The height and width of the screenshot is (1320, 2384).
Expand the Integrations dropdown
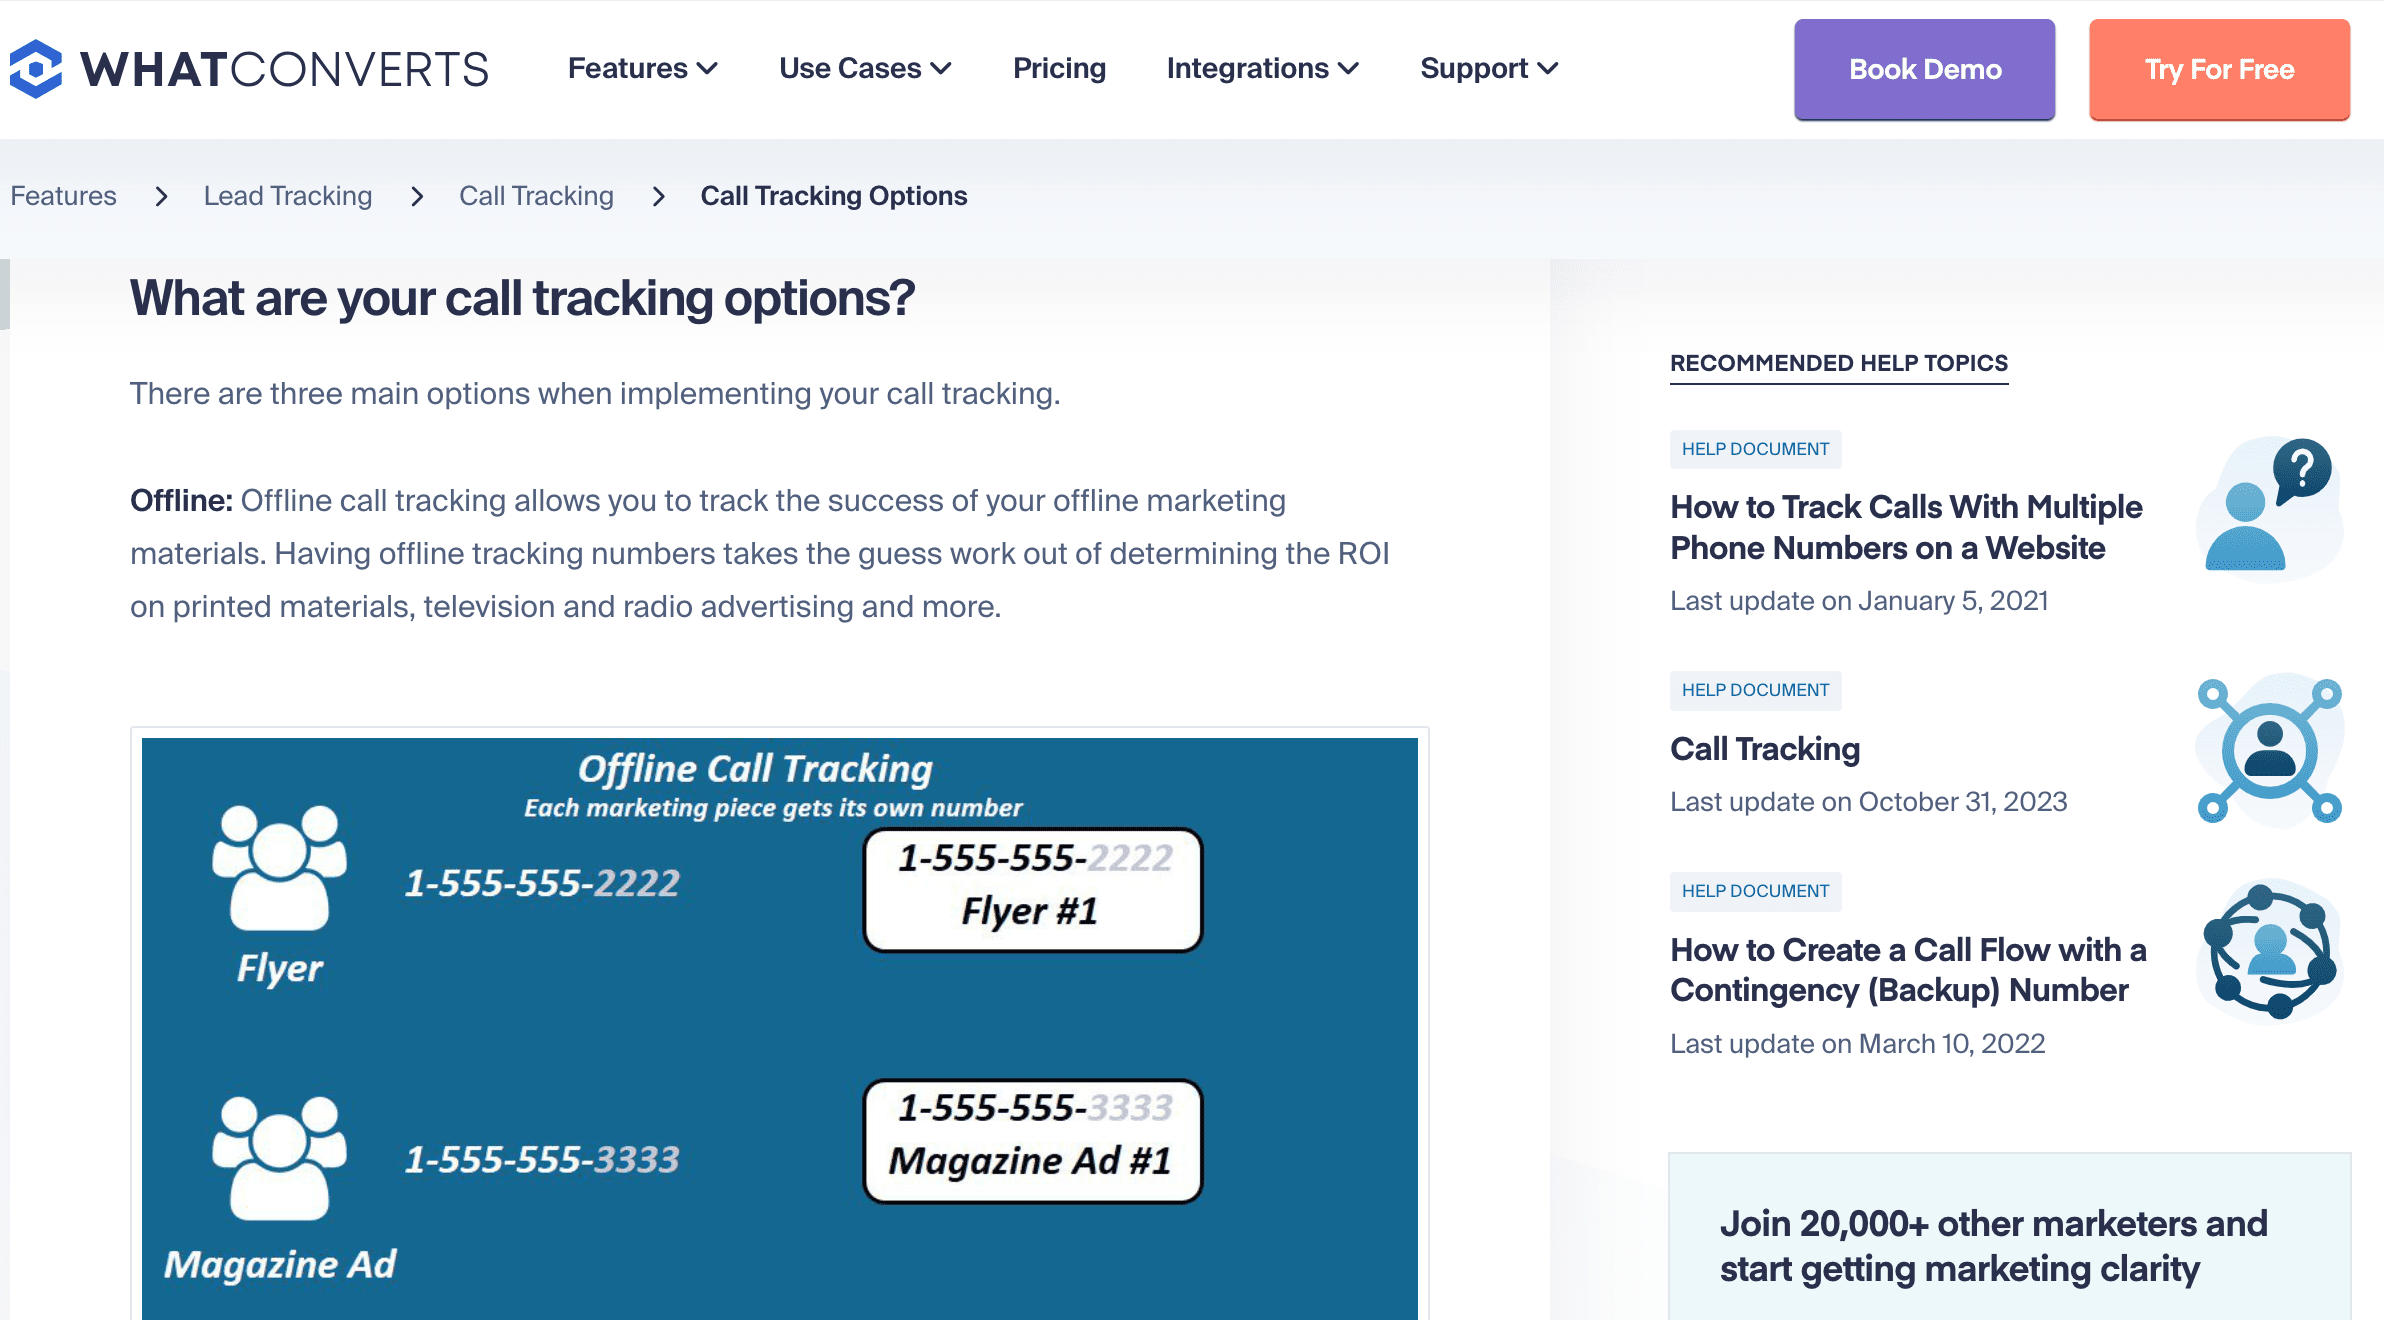pyautogui.click(x=1261, y=68)
